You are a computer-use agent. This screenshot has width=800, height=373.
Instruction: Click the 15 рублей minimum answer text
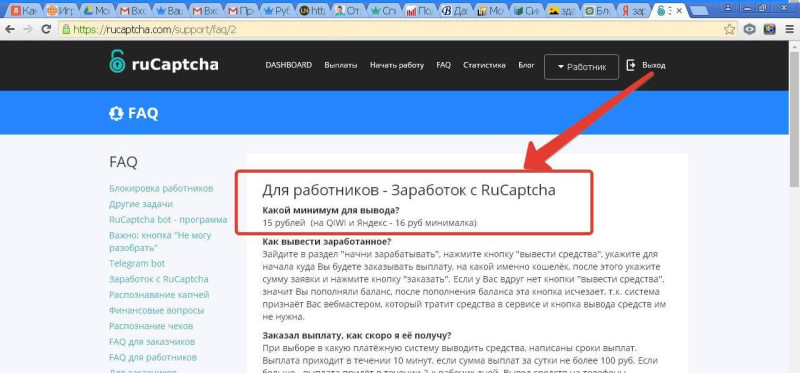pyautogui.click(x=369, y=223)
